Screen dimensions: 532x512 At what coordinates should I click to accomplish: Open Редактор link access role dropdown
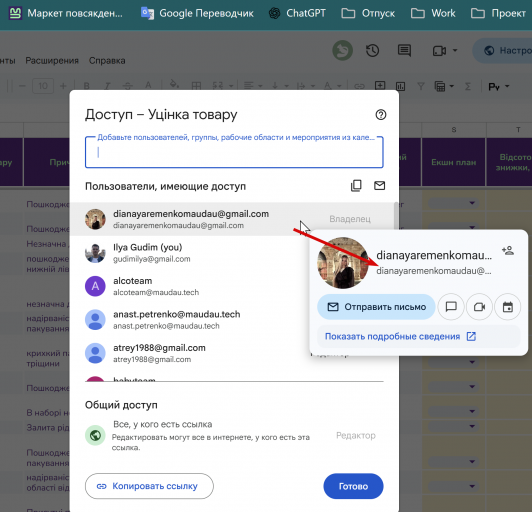[356, 435]
